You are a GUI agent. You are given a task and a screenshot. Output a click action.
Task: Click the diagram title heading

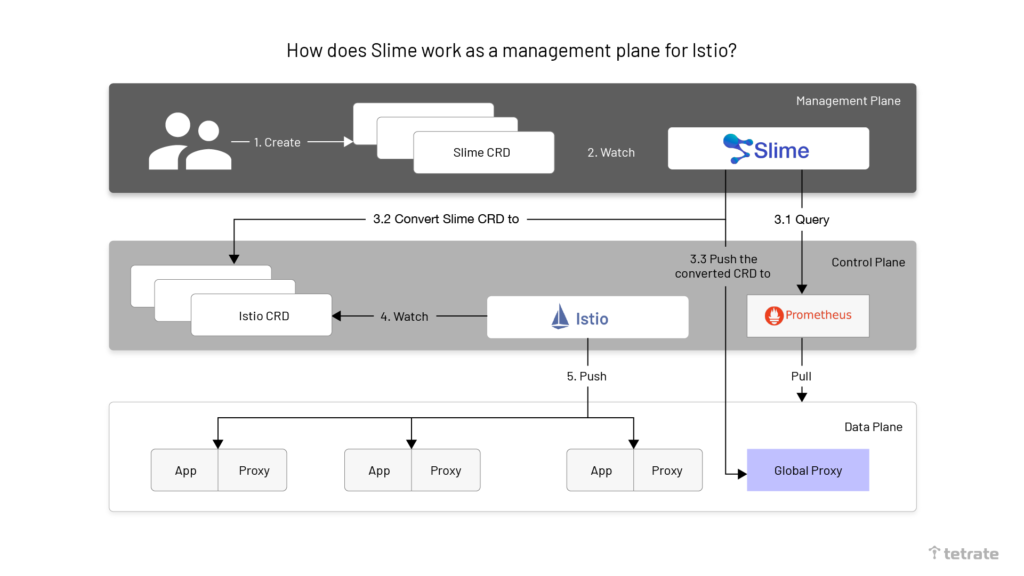point(511,50)
